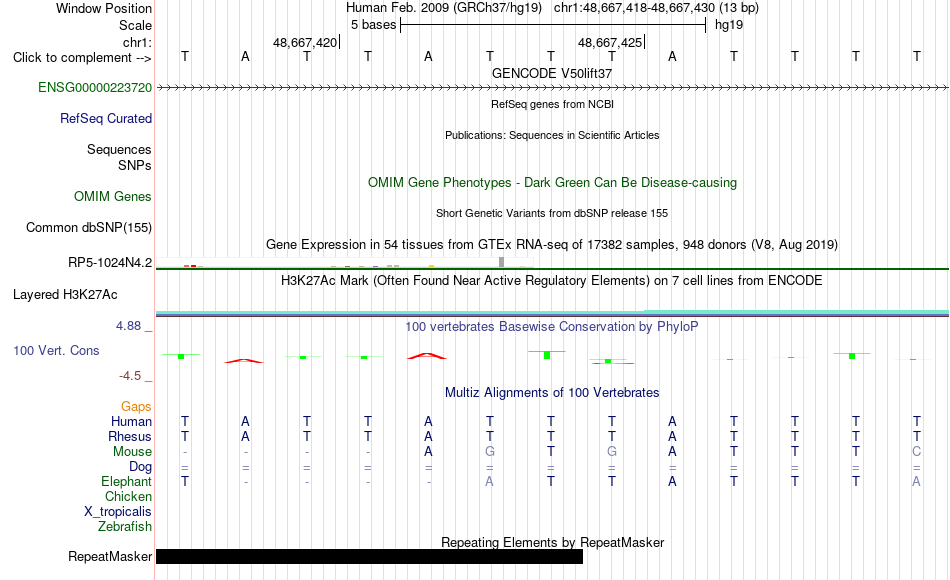Viewport: 950px width, 580px height.
Task: Open the OMIM Gene Phenotypes track title
Action: (553, 182)
